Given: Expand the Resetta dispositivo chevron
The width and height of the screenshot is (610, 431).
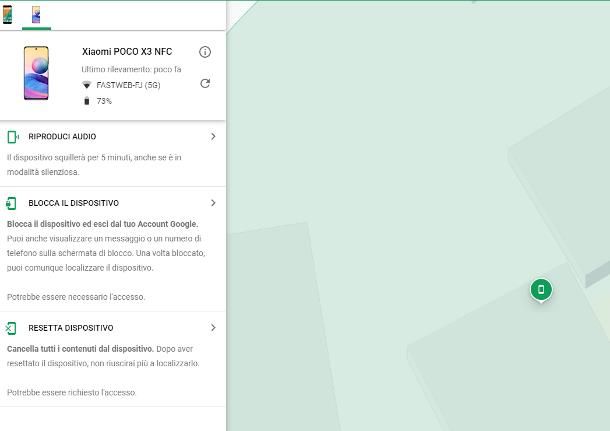Looking at the screenshot, I should click(213, 328).
